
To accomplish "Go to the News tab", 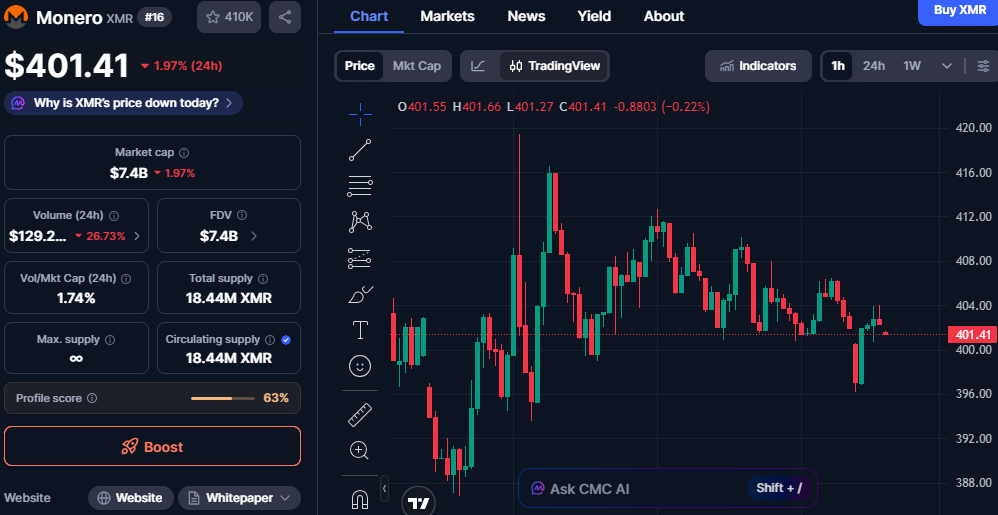I will point(526,16).
